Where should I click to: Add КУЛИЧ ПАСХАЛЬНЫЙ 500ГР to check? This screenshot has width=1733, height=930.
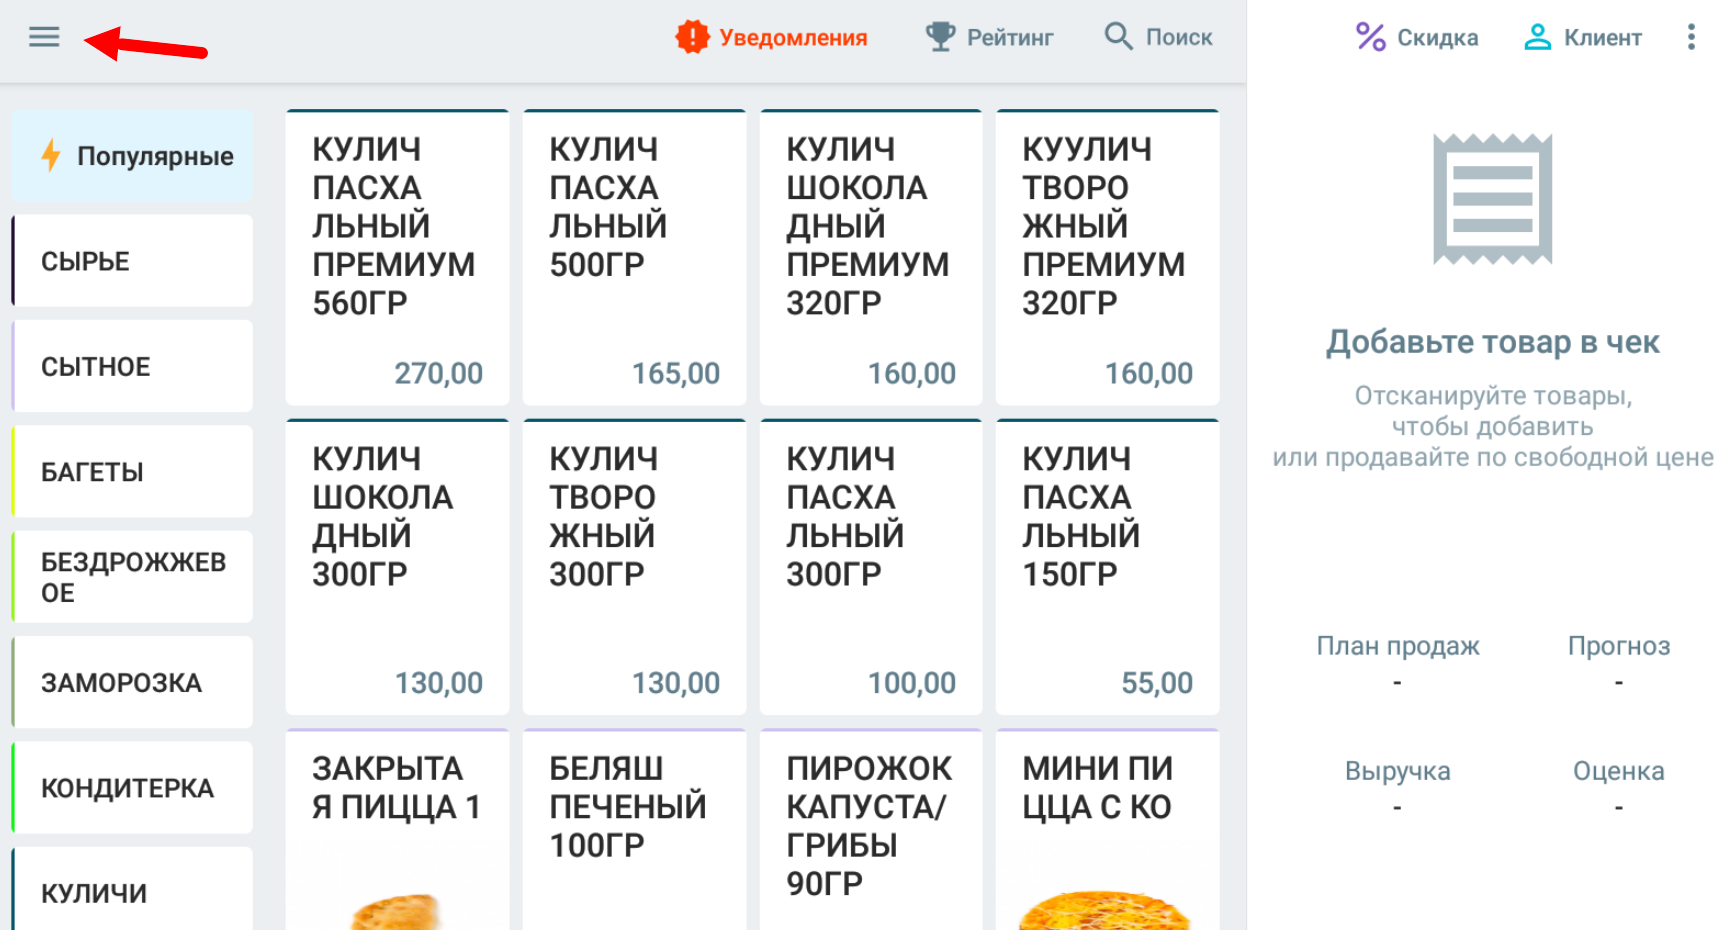634,257
